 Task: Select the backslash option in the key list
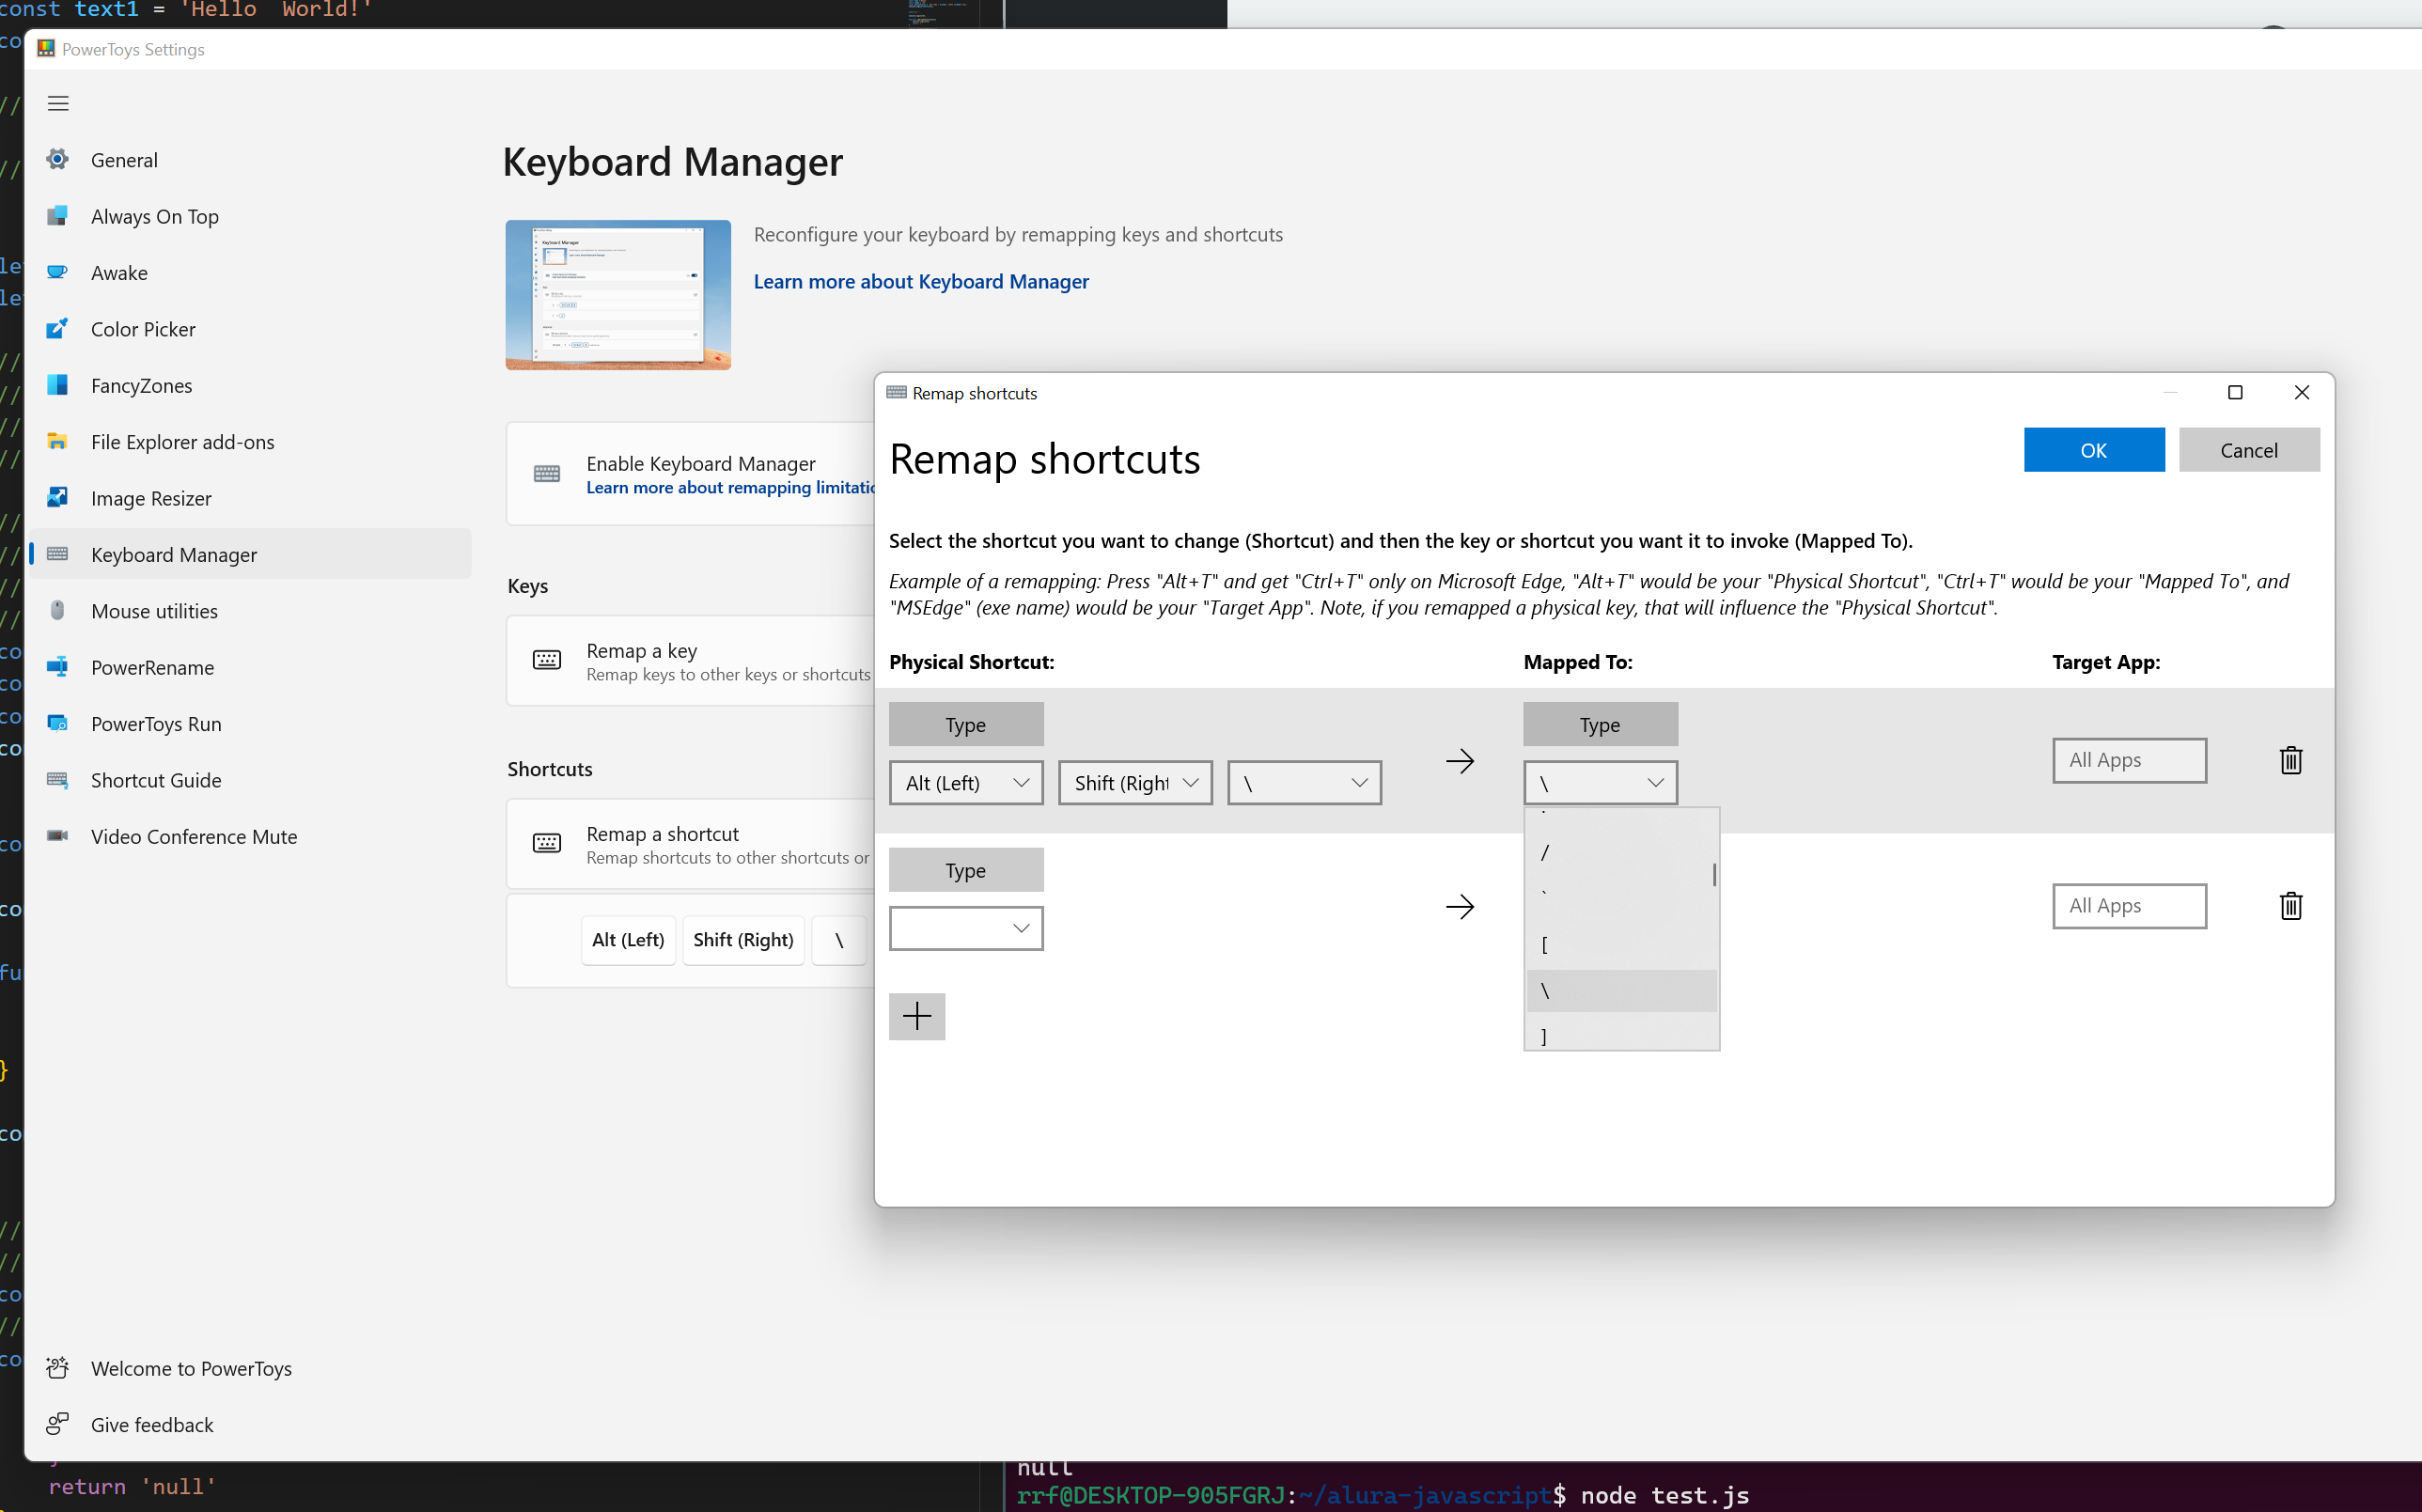point(1620,990)
